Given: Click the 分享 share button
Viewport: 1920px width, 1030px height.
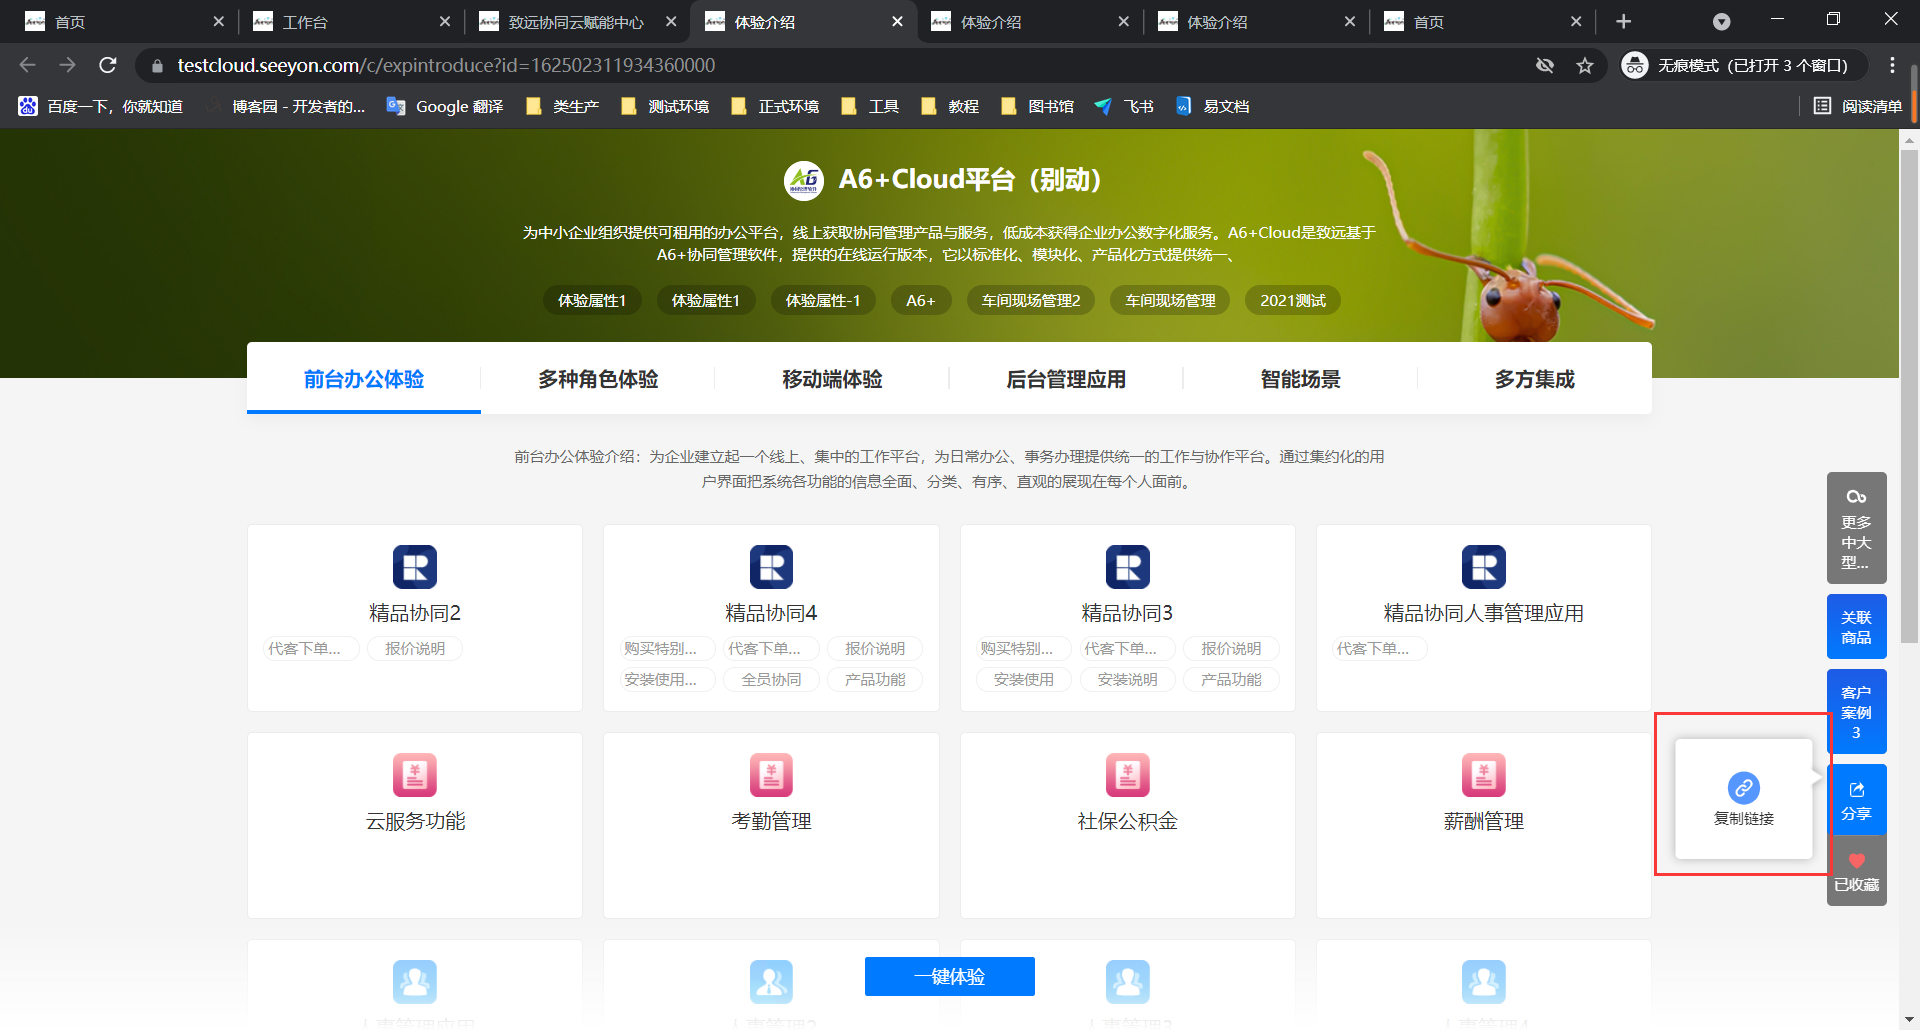Looking at the screenshot, I should click(1856, 800).
